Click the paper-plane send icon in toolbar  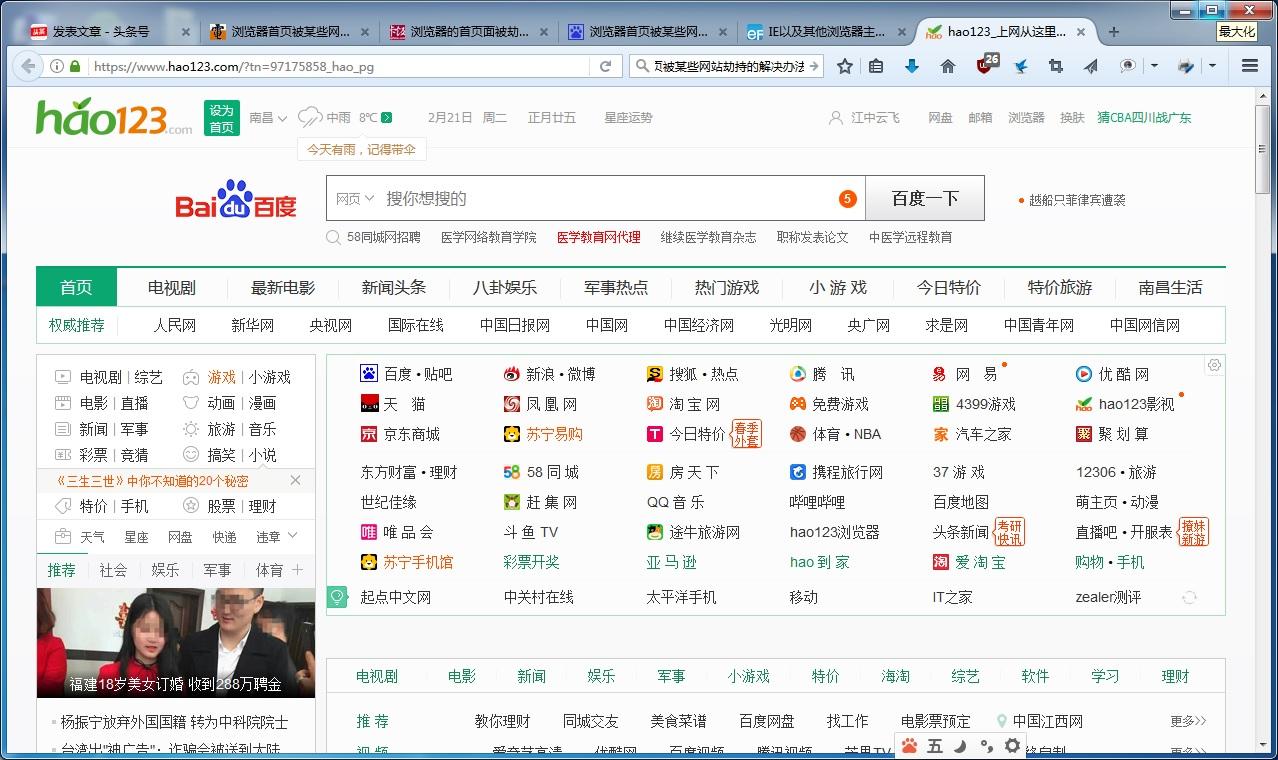(x=1089, y=66)
